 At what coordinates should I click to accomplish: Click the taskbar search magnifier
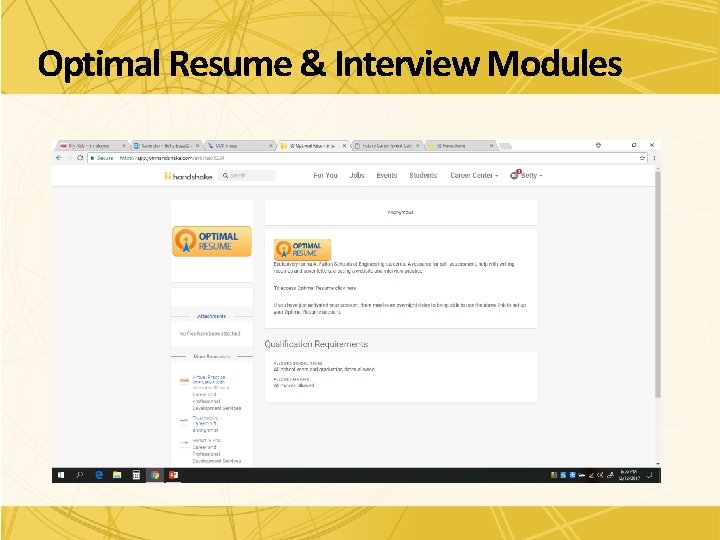(80, 475)
